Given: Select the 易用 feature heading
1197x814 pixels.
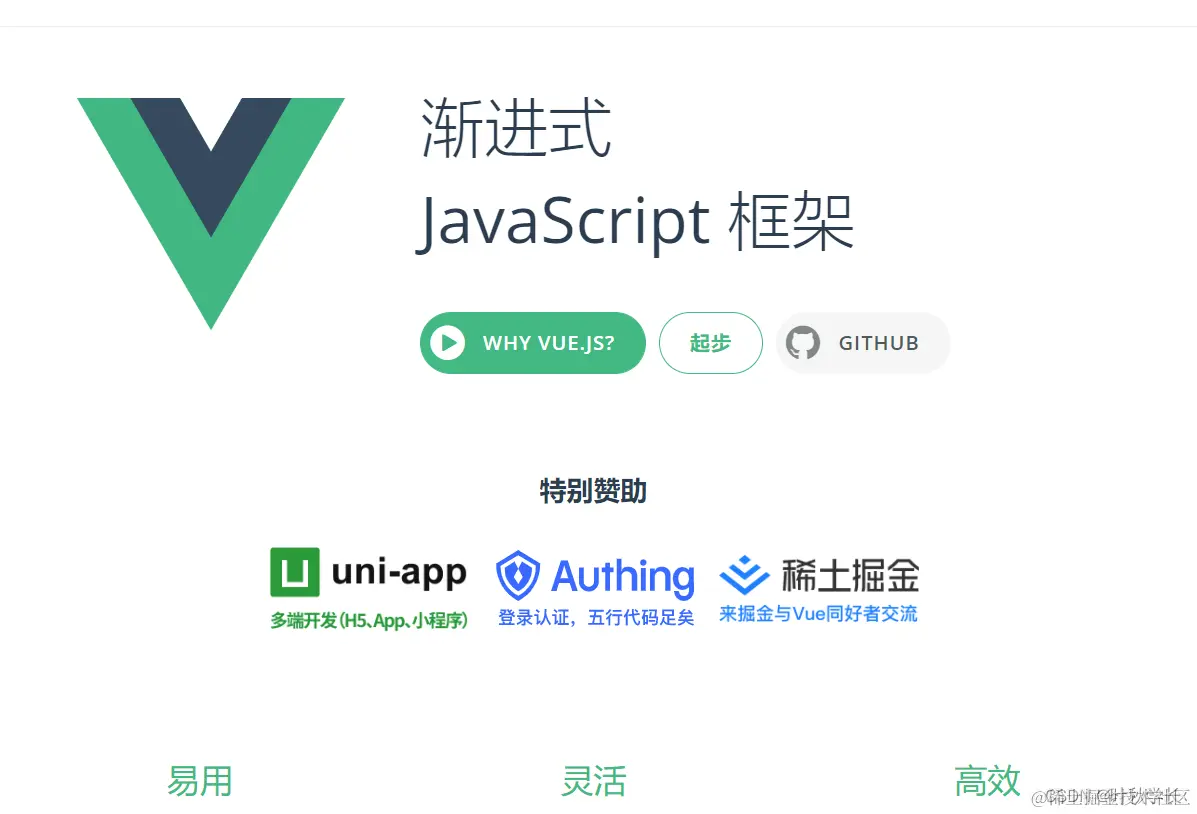Looking at the screenshot, I should point(199,781).
